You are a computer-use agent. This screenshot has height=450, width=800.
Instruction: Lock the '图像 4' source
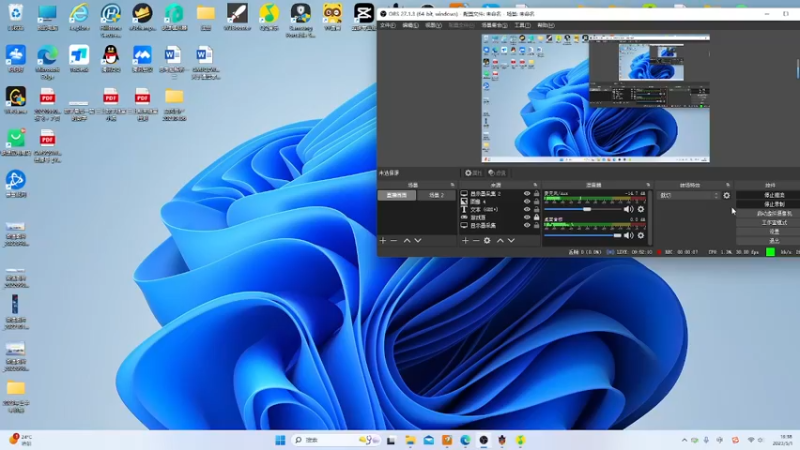point(536,202)
